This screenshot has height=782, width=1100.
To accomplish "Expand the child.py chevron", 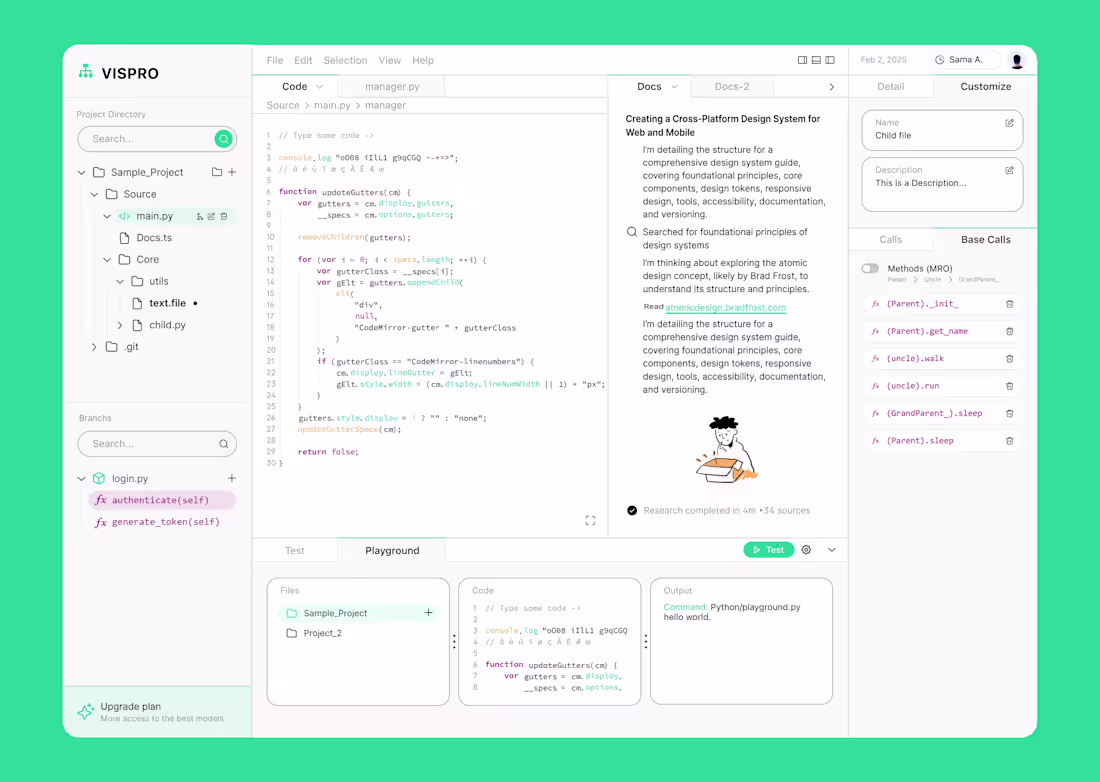I will coord(120,325).
